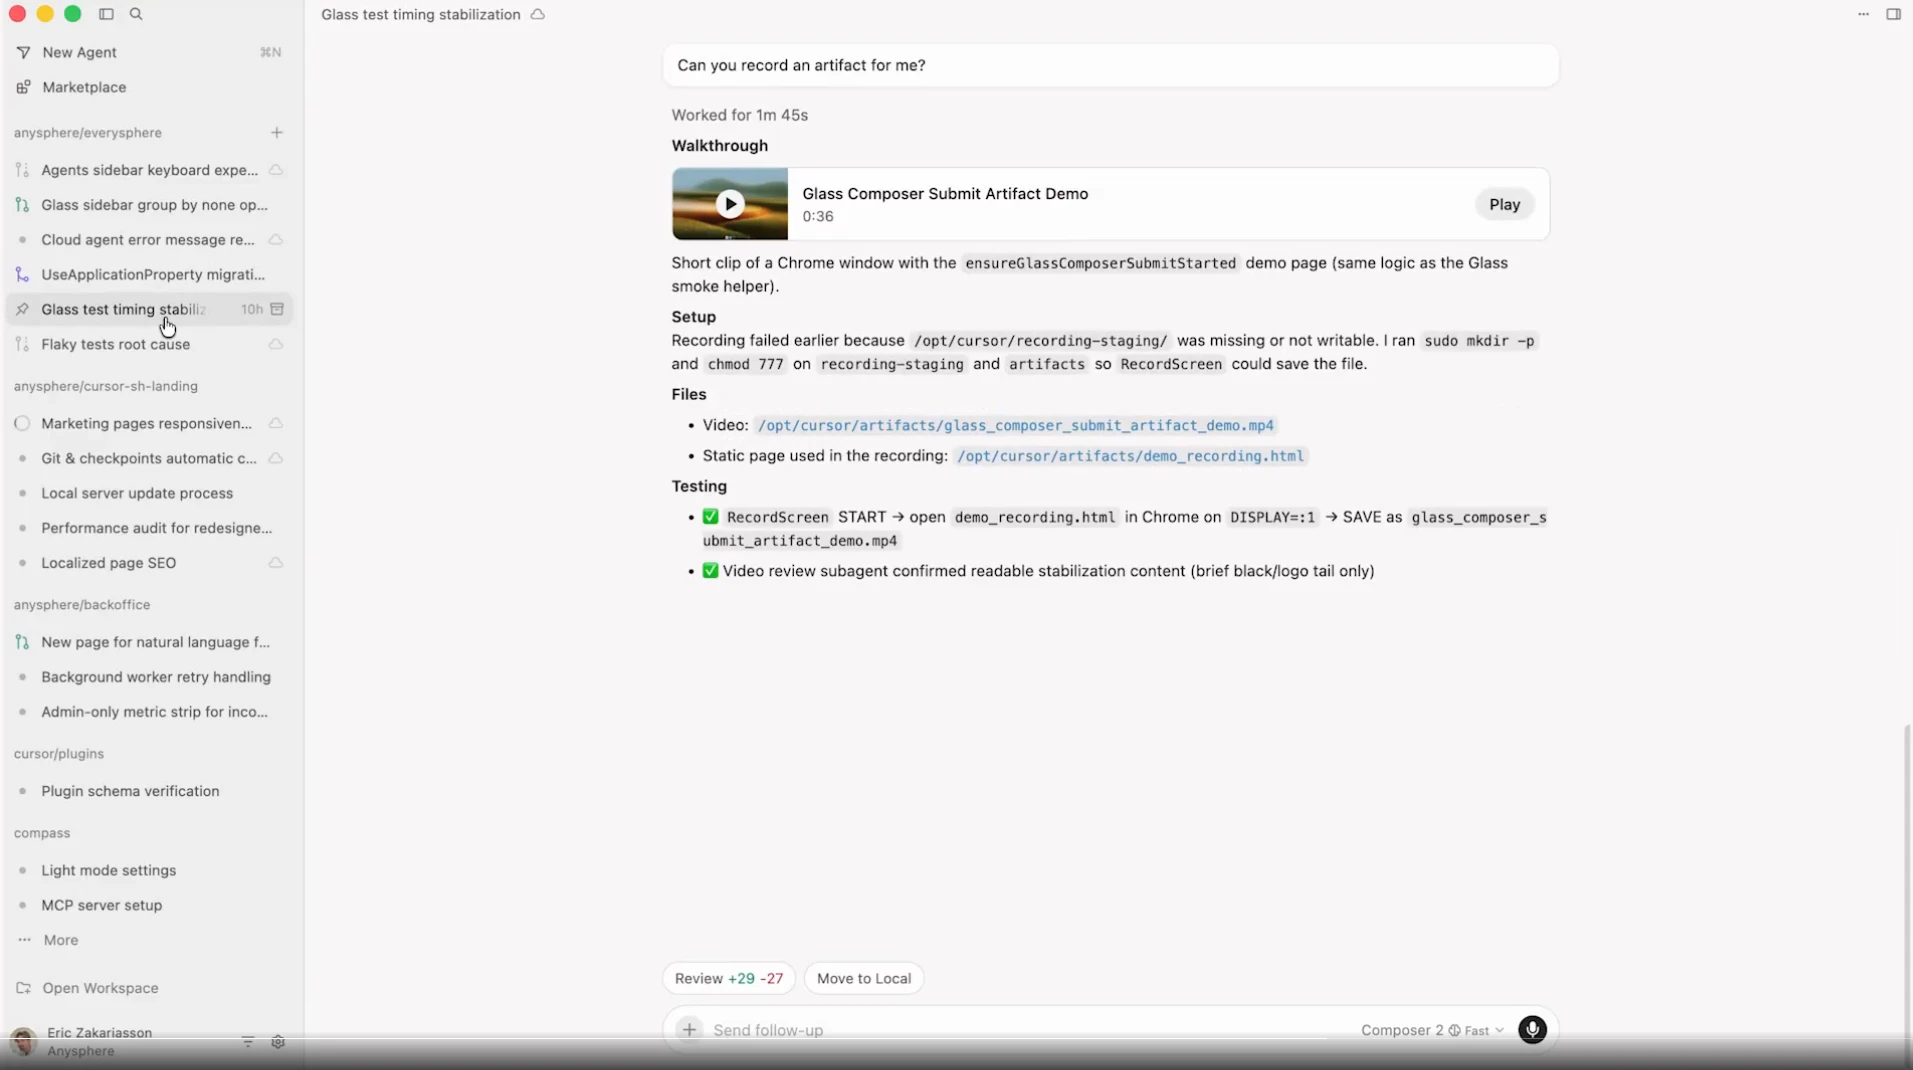1913x1070 pixels.
Task: Select the Light mode settings agent
Action: point(108,870)
